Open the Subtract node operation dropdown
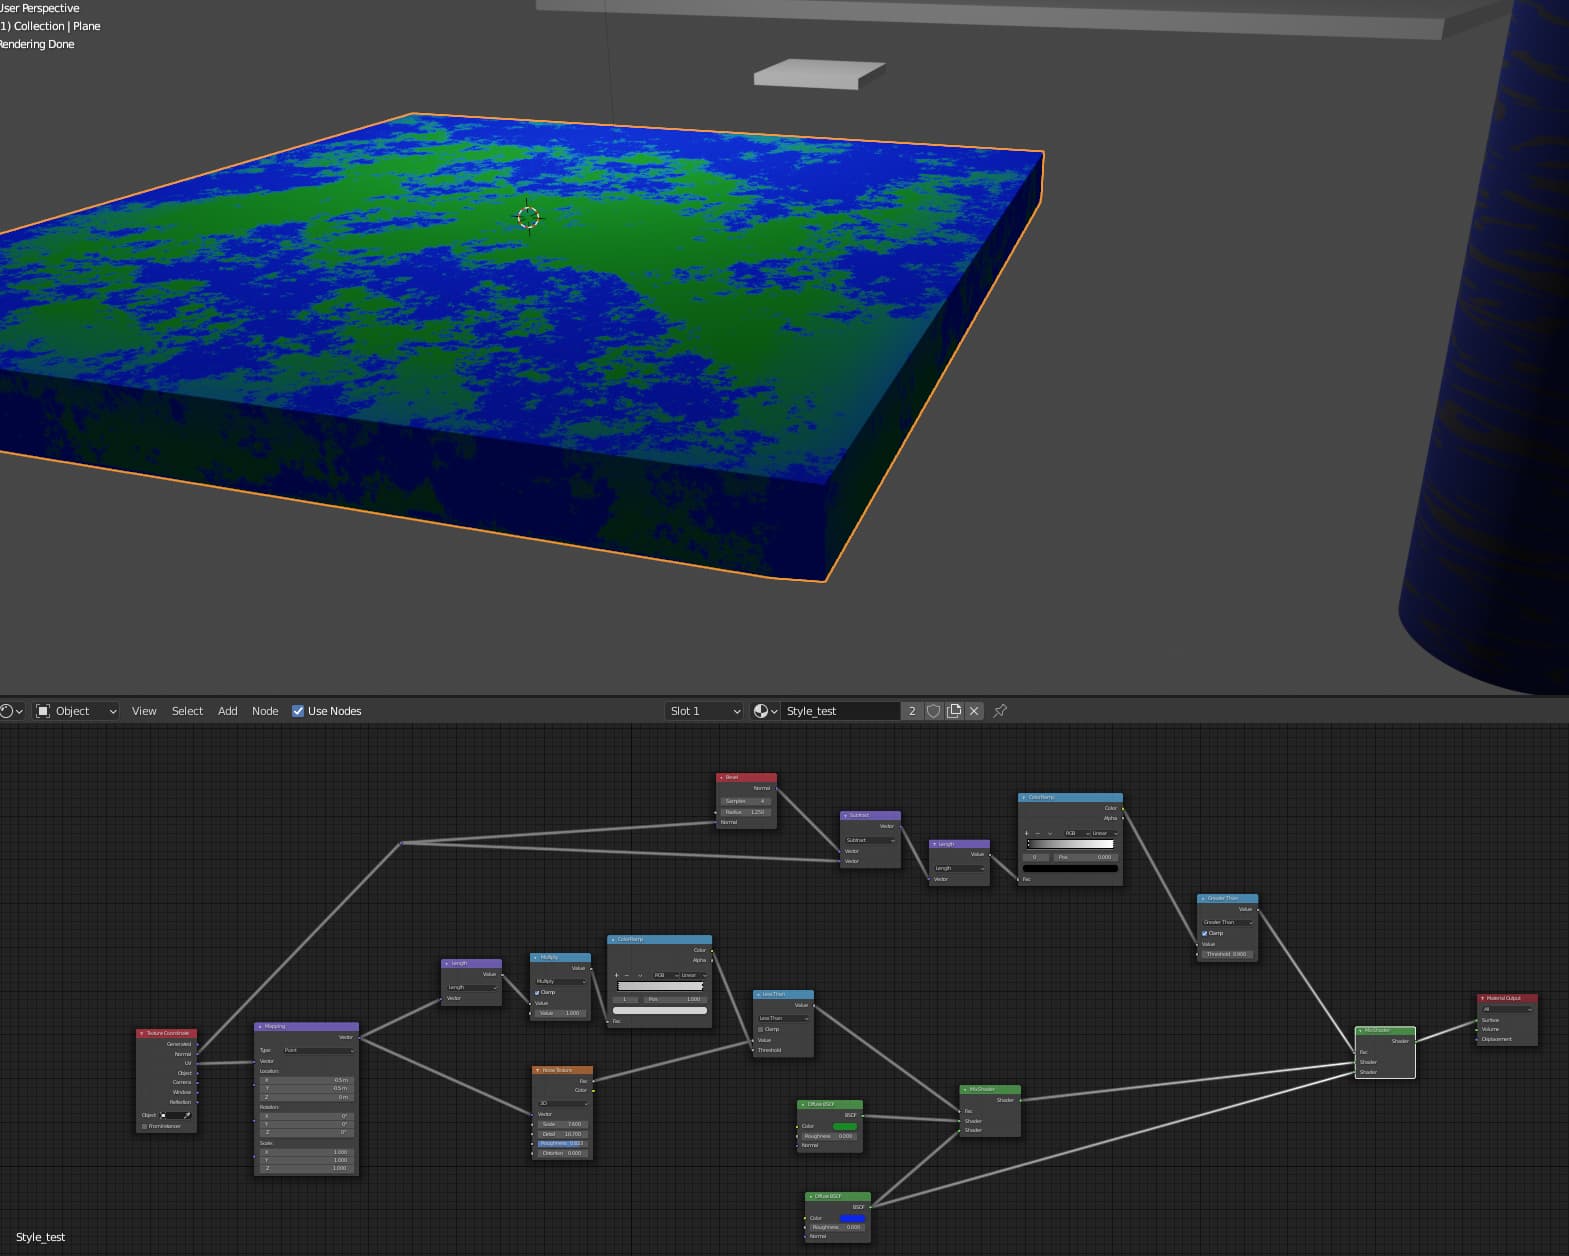The height and width of the screenshot is (1256, 1569). [x=871, y=840]
